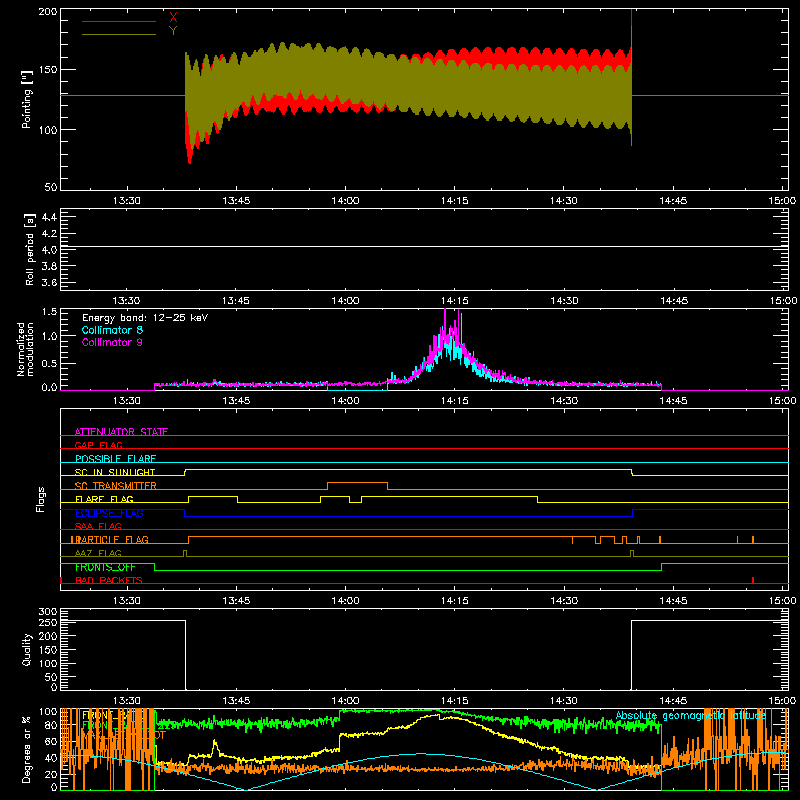This screenshot has width=800, height=800.
Task: Click the FLARE_FLAG label
Action: click(x=104, y=499)
